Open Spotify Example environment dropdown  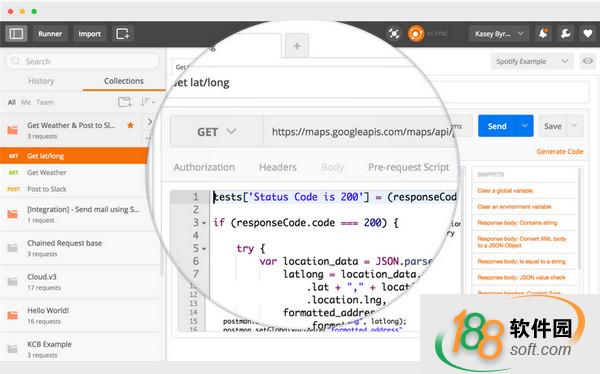tap(532, 61)
